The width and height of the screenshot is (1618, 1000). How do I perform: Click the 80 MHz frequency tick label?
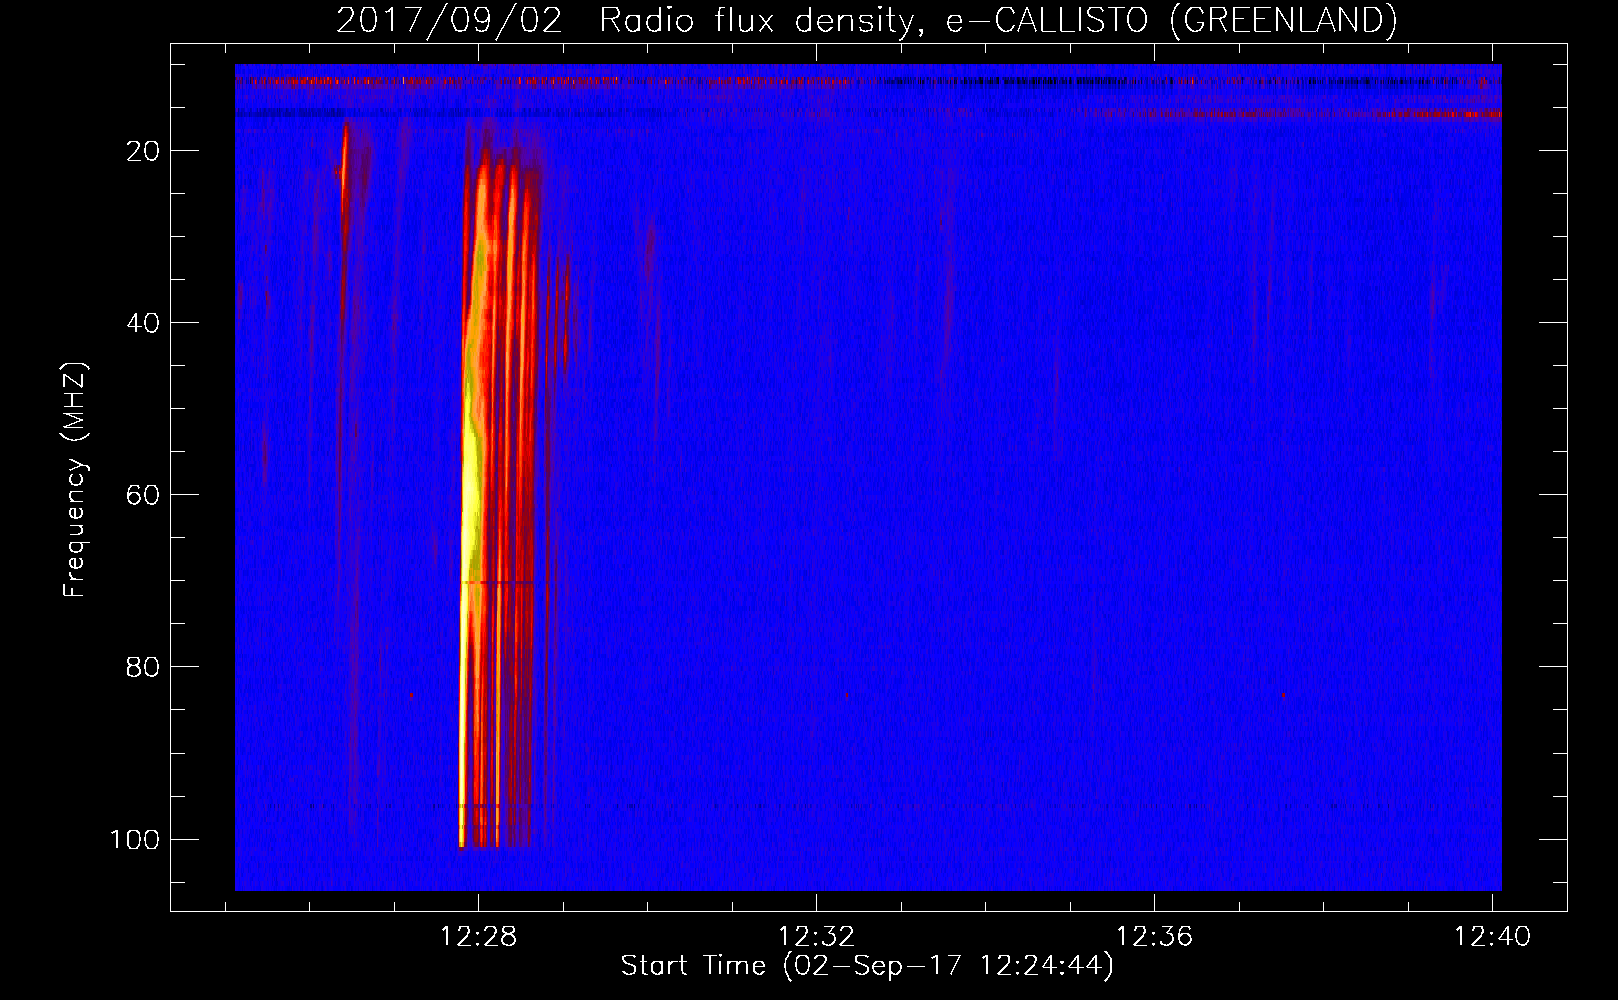[143, 667]
